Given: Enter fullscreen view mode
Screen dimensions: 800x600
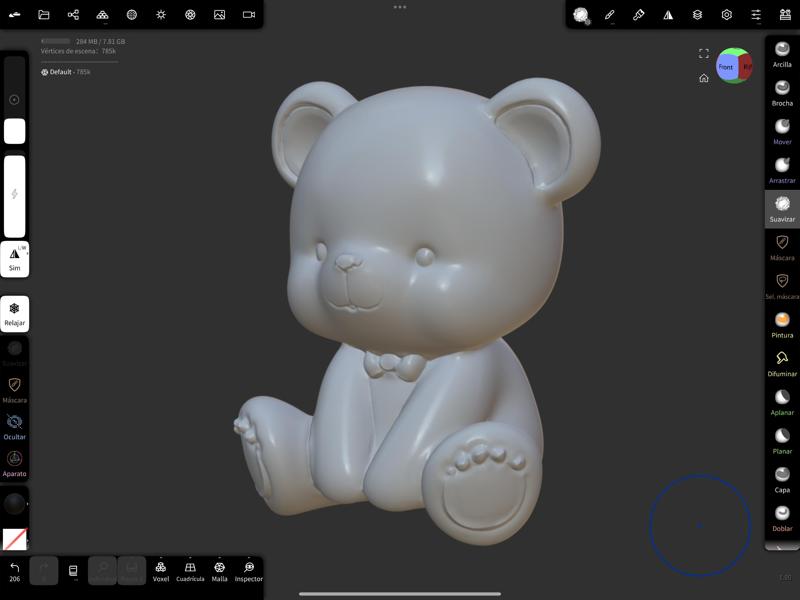Looking at the screenshot, I should (704, 54).
